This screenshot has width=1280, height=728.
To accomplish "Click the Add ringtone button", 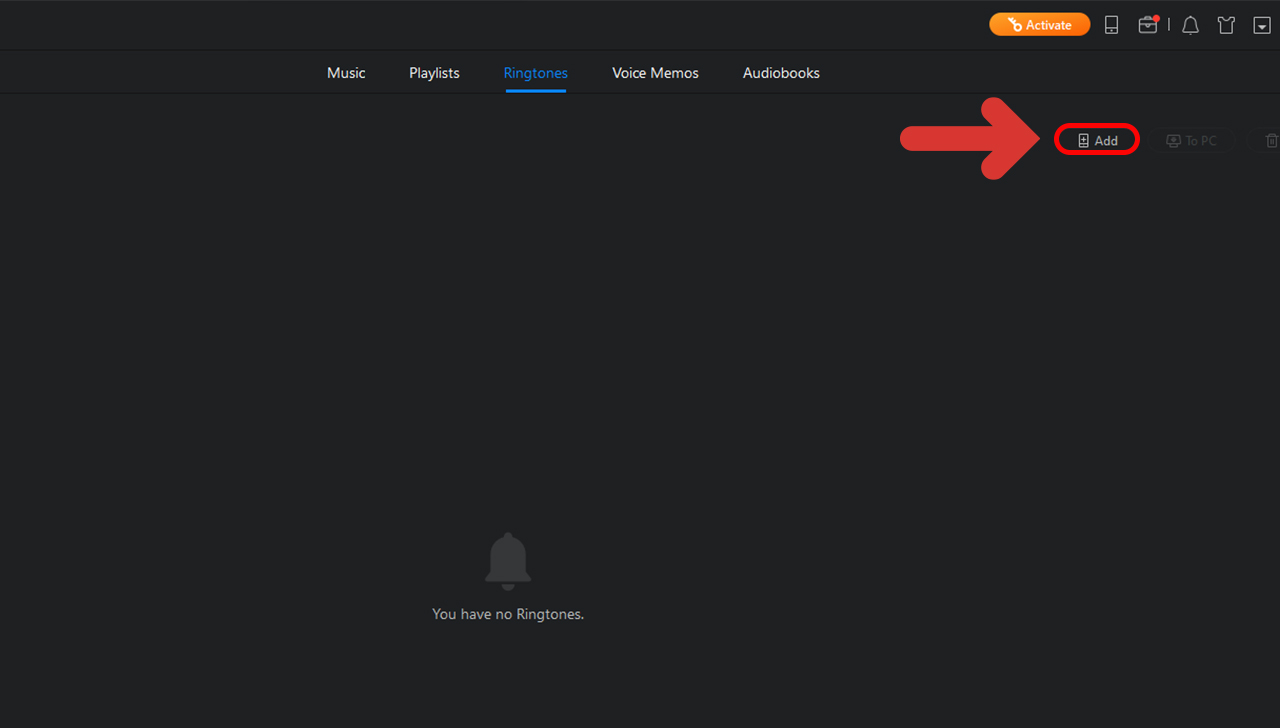I will point(1097,141).
